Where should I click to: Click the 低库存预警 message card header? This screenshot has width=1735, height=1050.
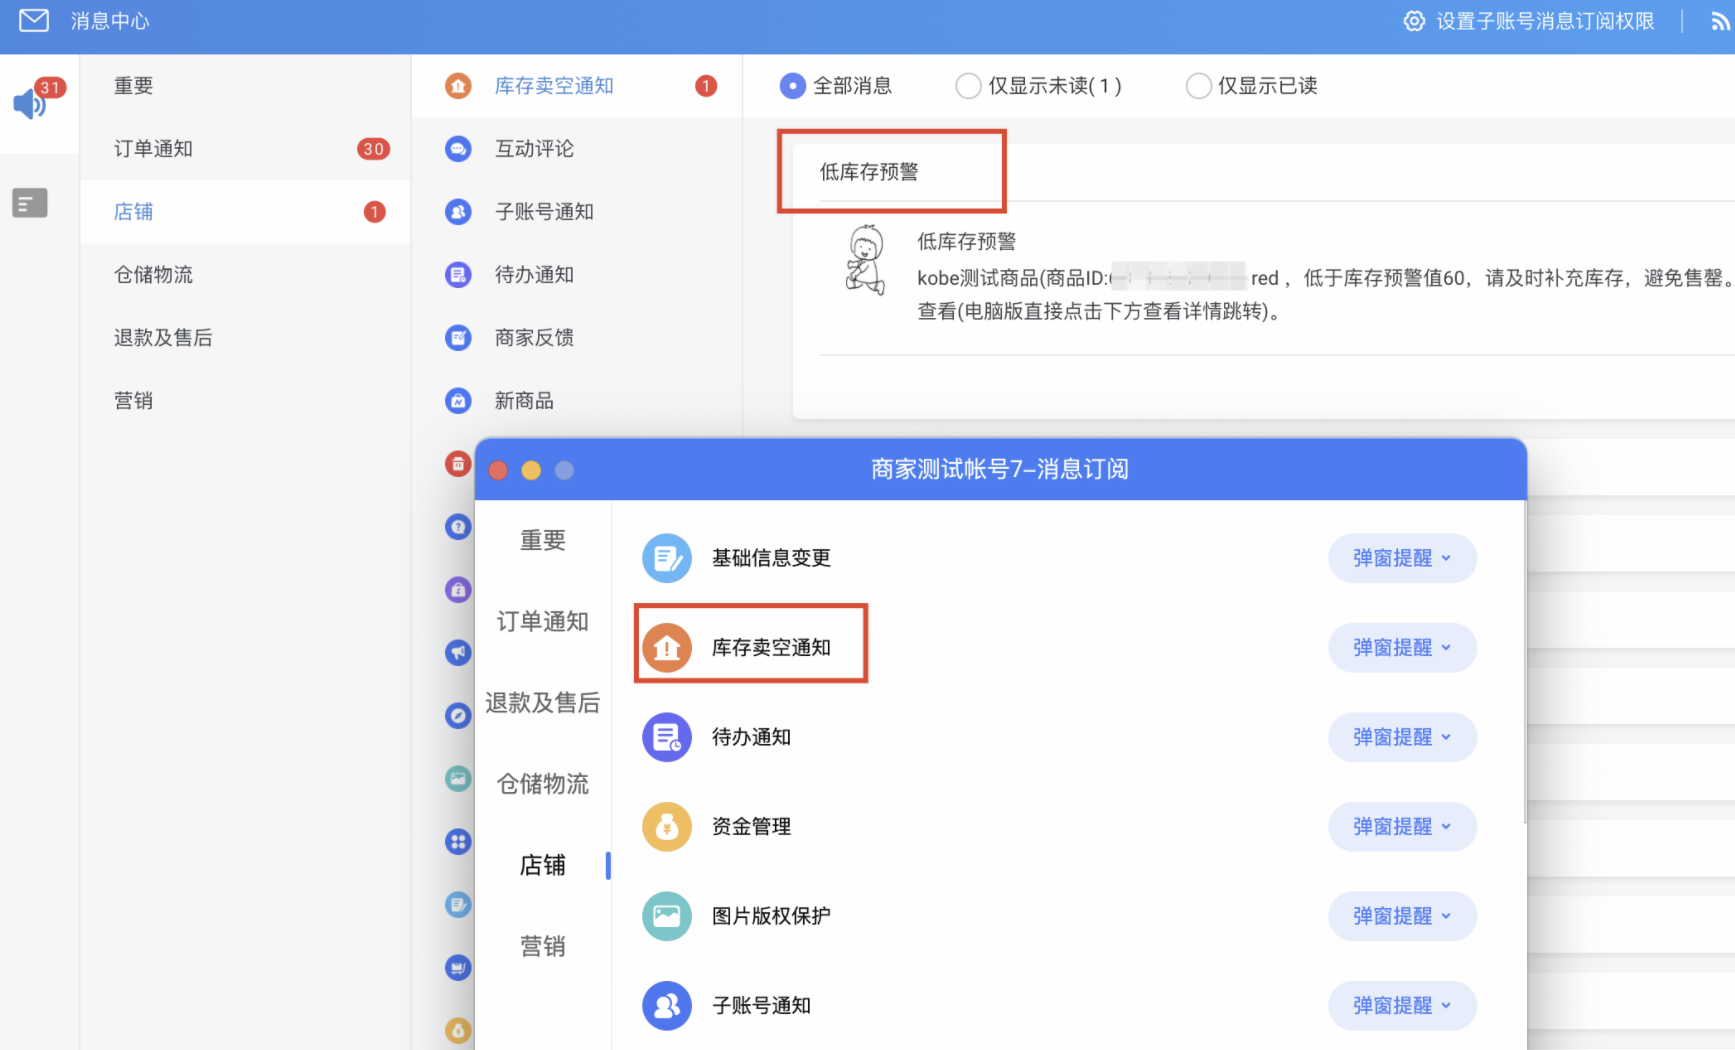pos(869,172)
